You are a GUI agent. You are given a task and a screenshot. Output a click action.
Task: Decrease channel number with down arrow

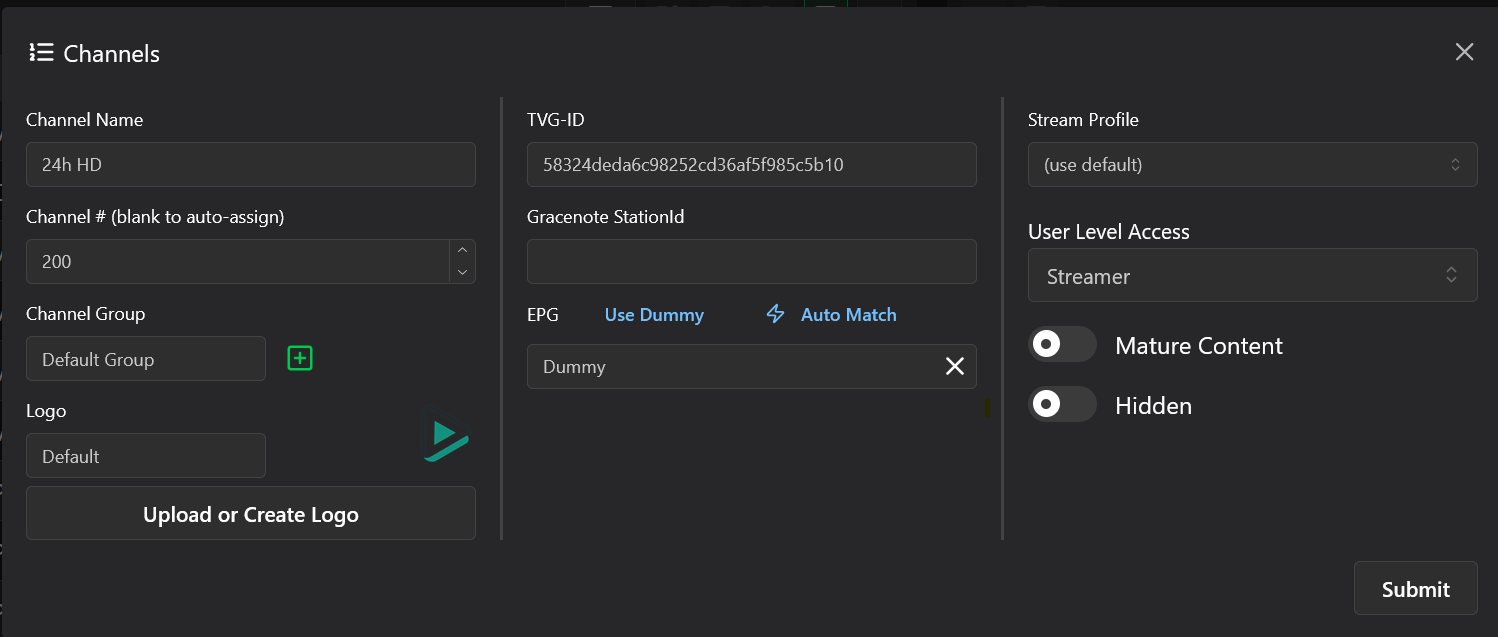pyautogui.click(x=462, y=272)
